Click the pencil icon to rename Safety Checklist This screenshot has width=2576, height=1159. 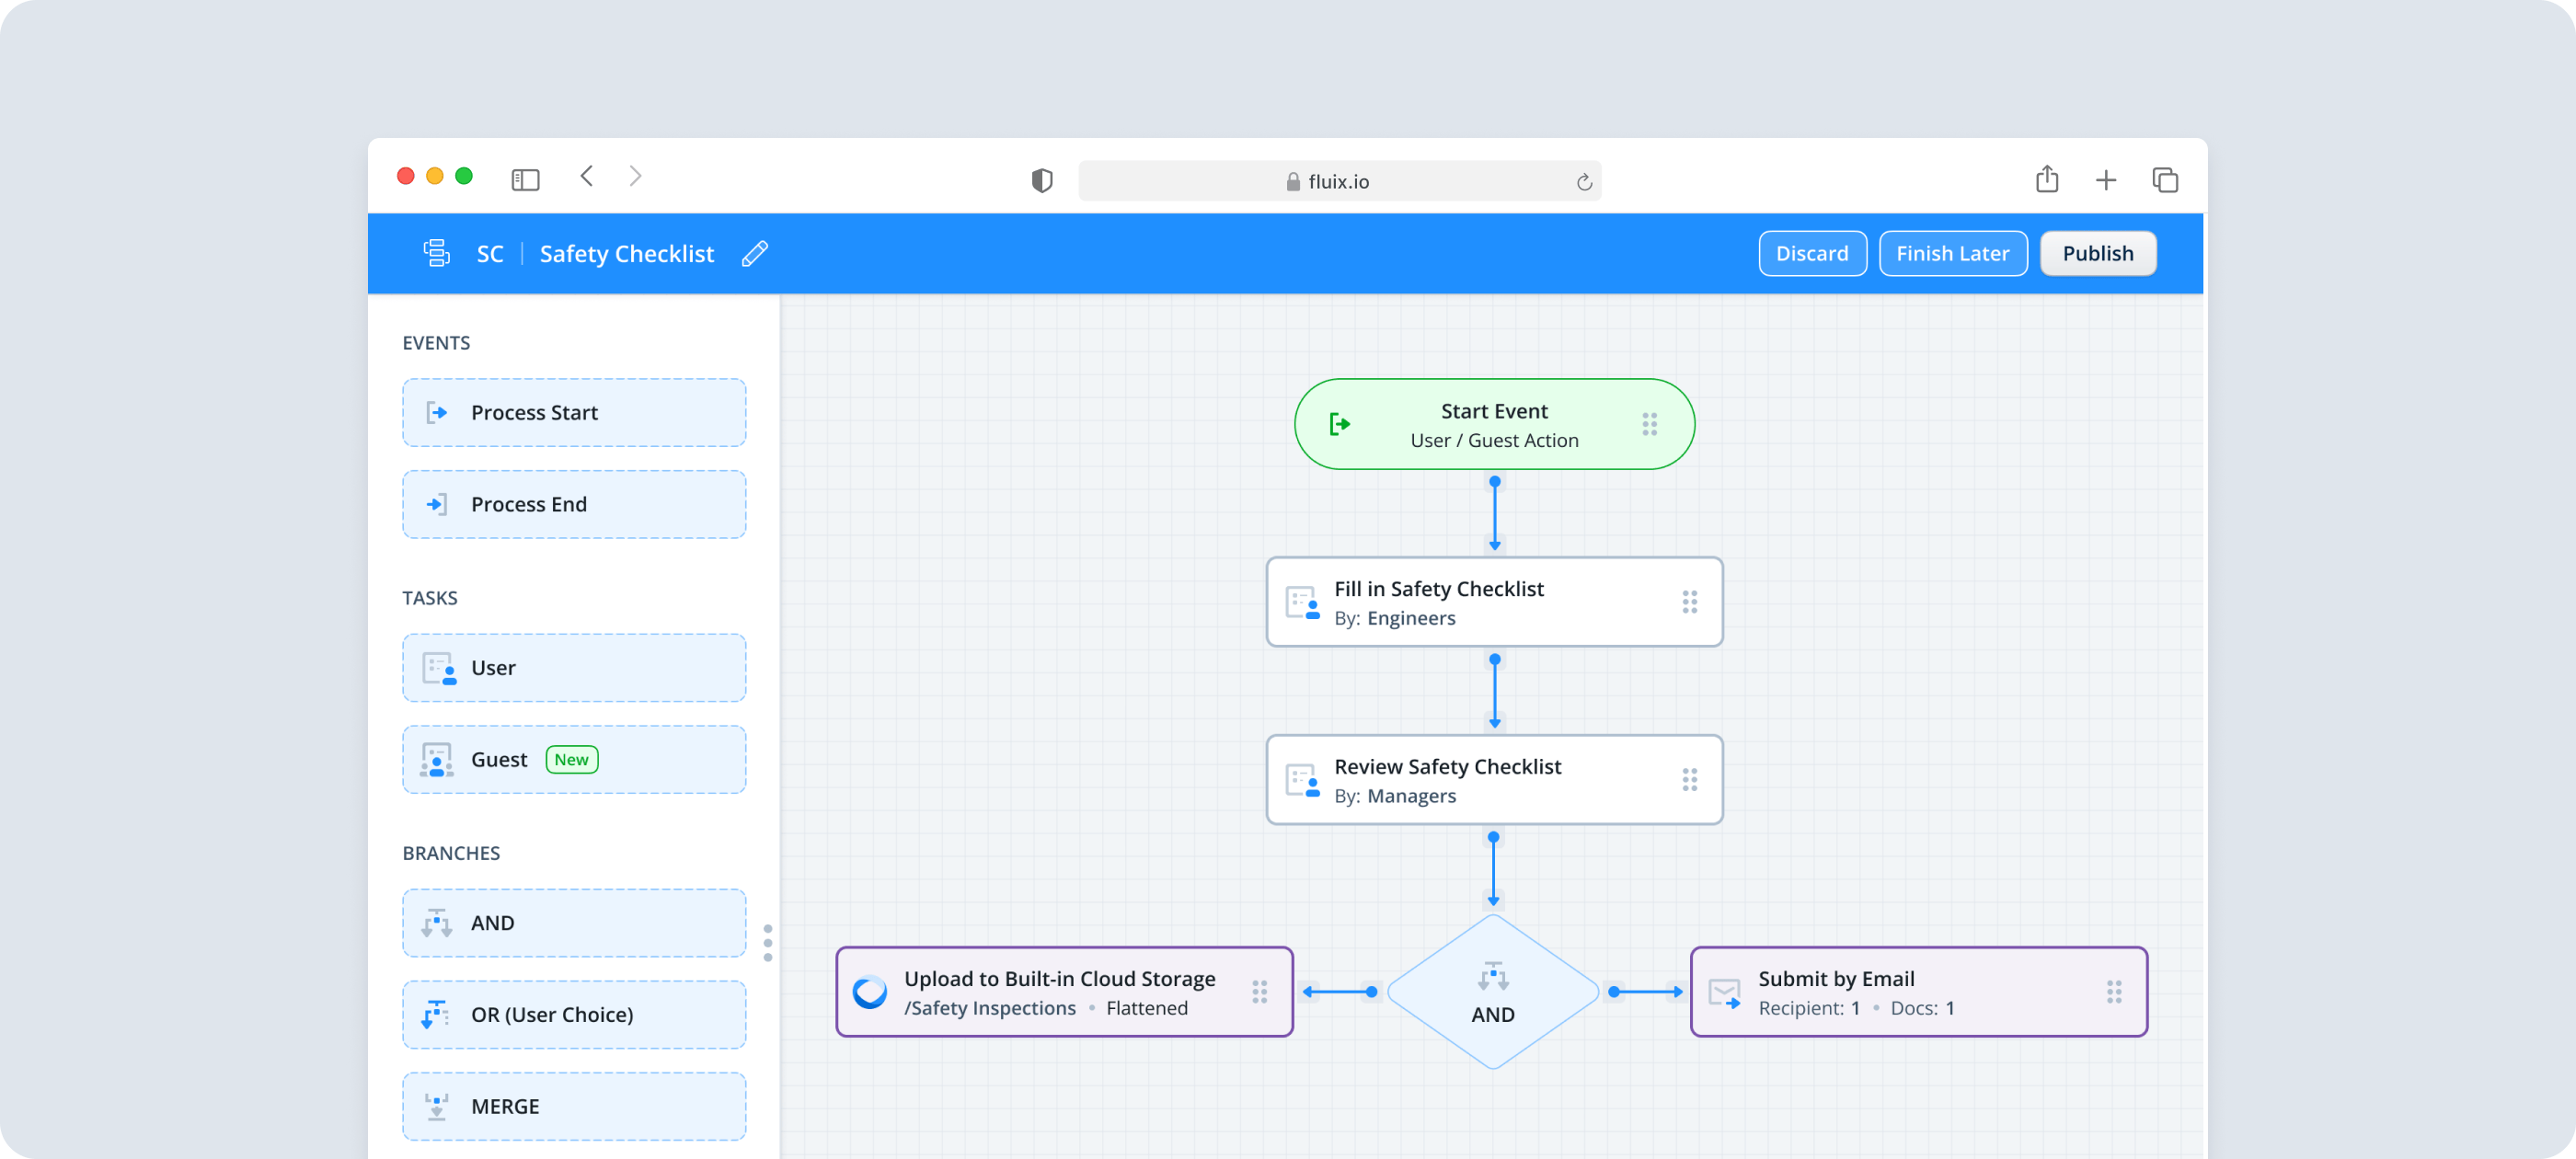click(755, 254)
